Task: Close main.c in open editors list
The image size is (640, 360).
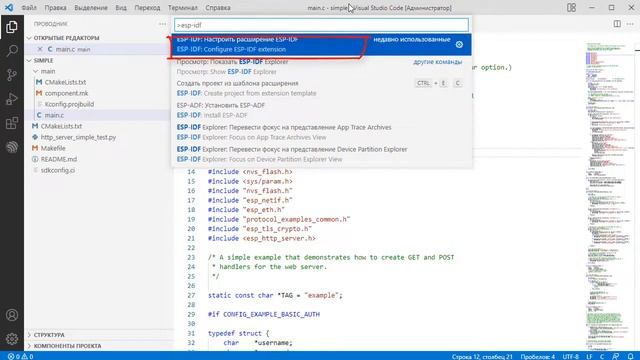Action: coord(40,49)
